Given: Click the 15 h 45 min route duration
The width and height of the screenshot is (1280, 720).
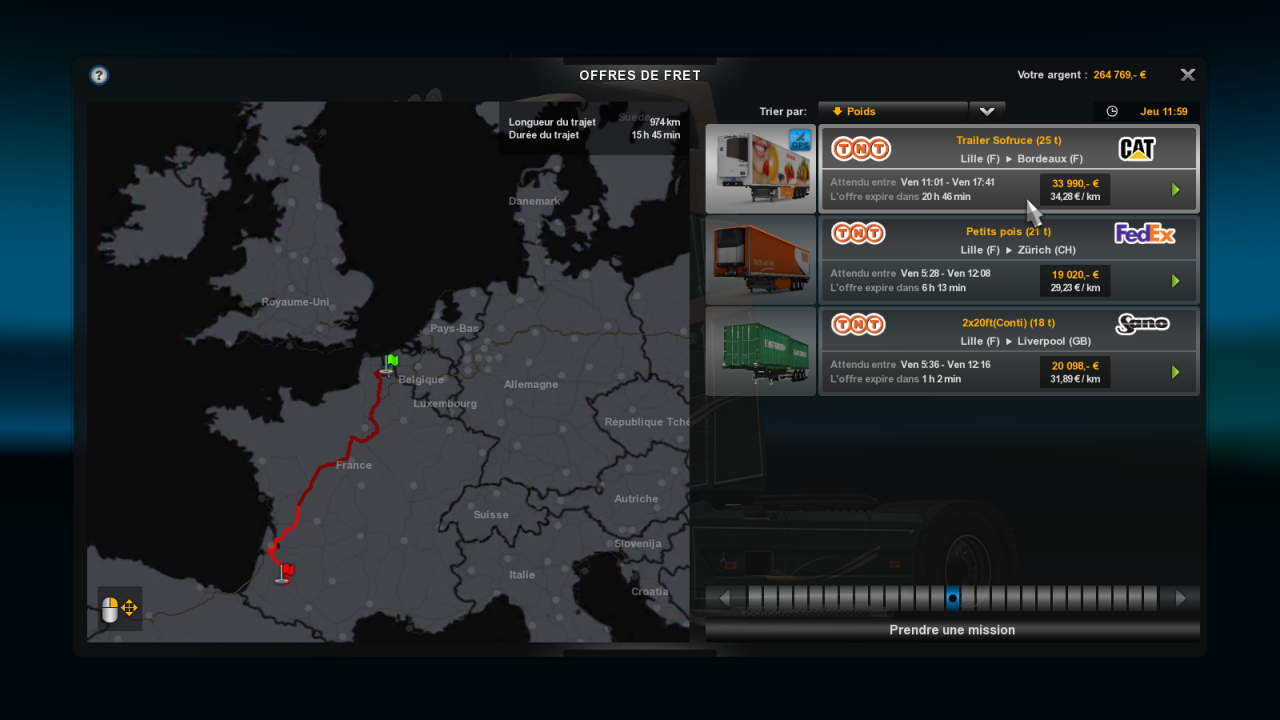Looking at the screenshot, I should (656, 135).
